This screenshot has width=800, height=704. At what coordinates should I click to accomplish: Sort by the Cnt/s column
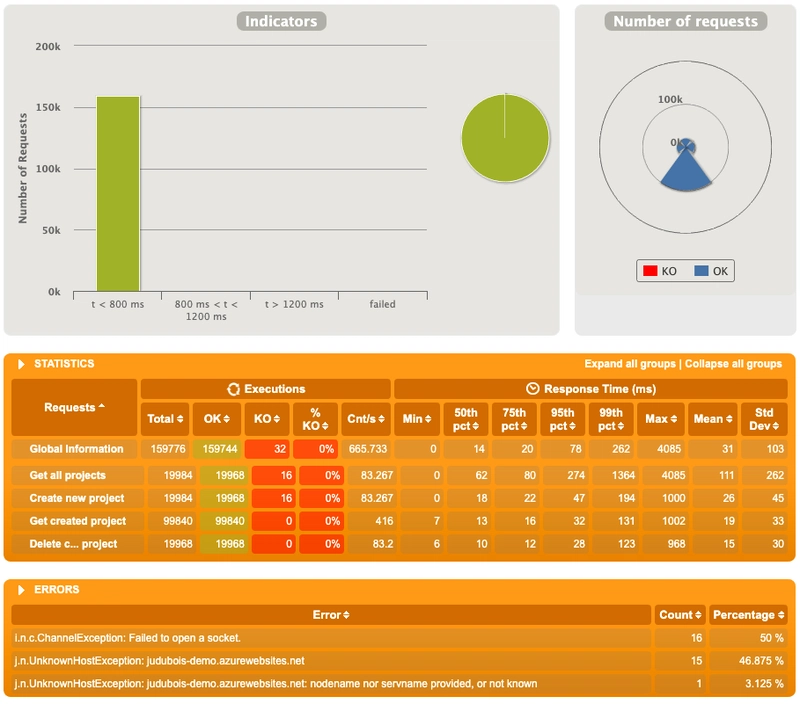pyautogui.click(x=366, y=419)
